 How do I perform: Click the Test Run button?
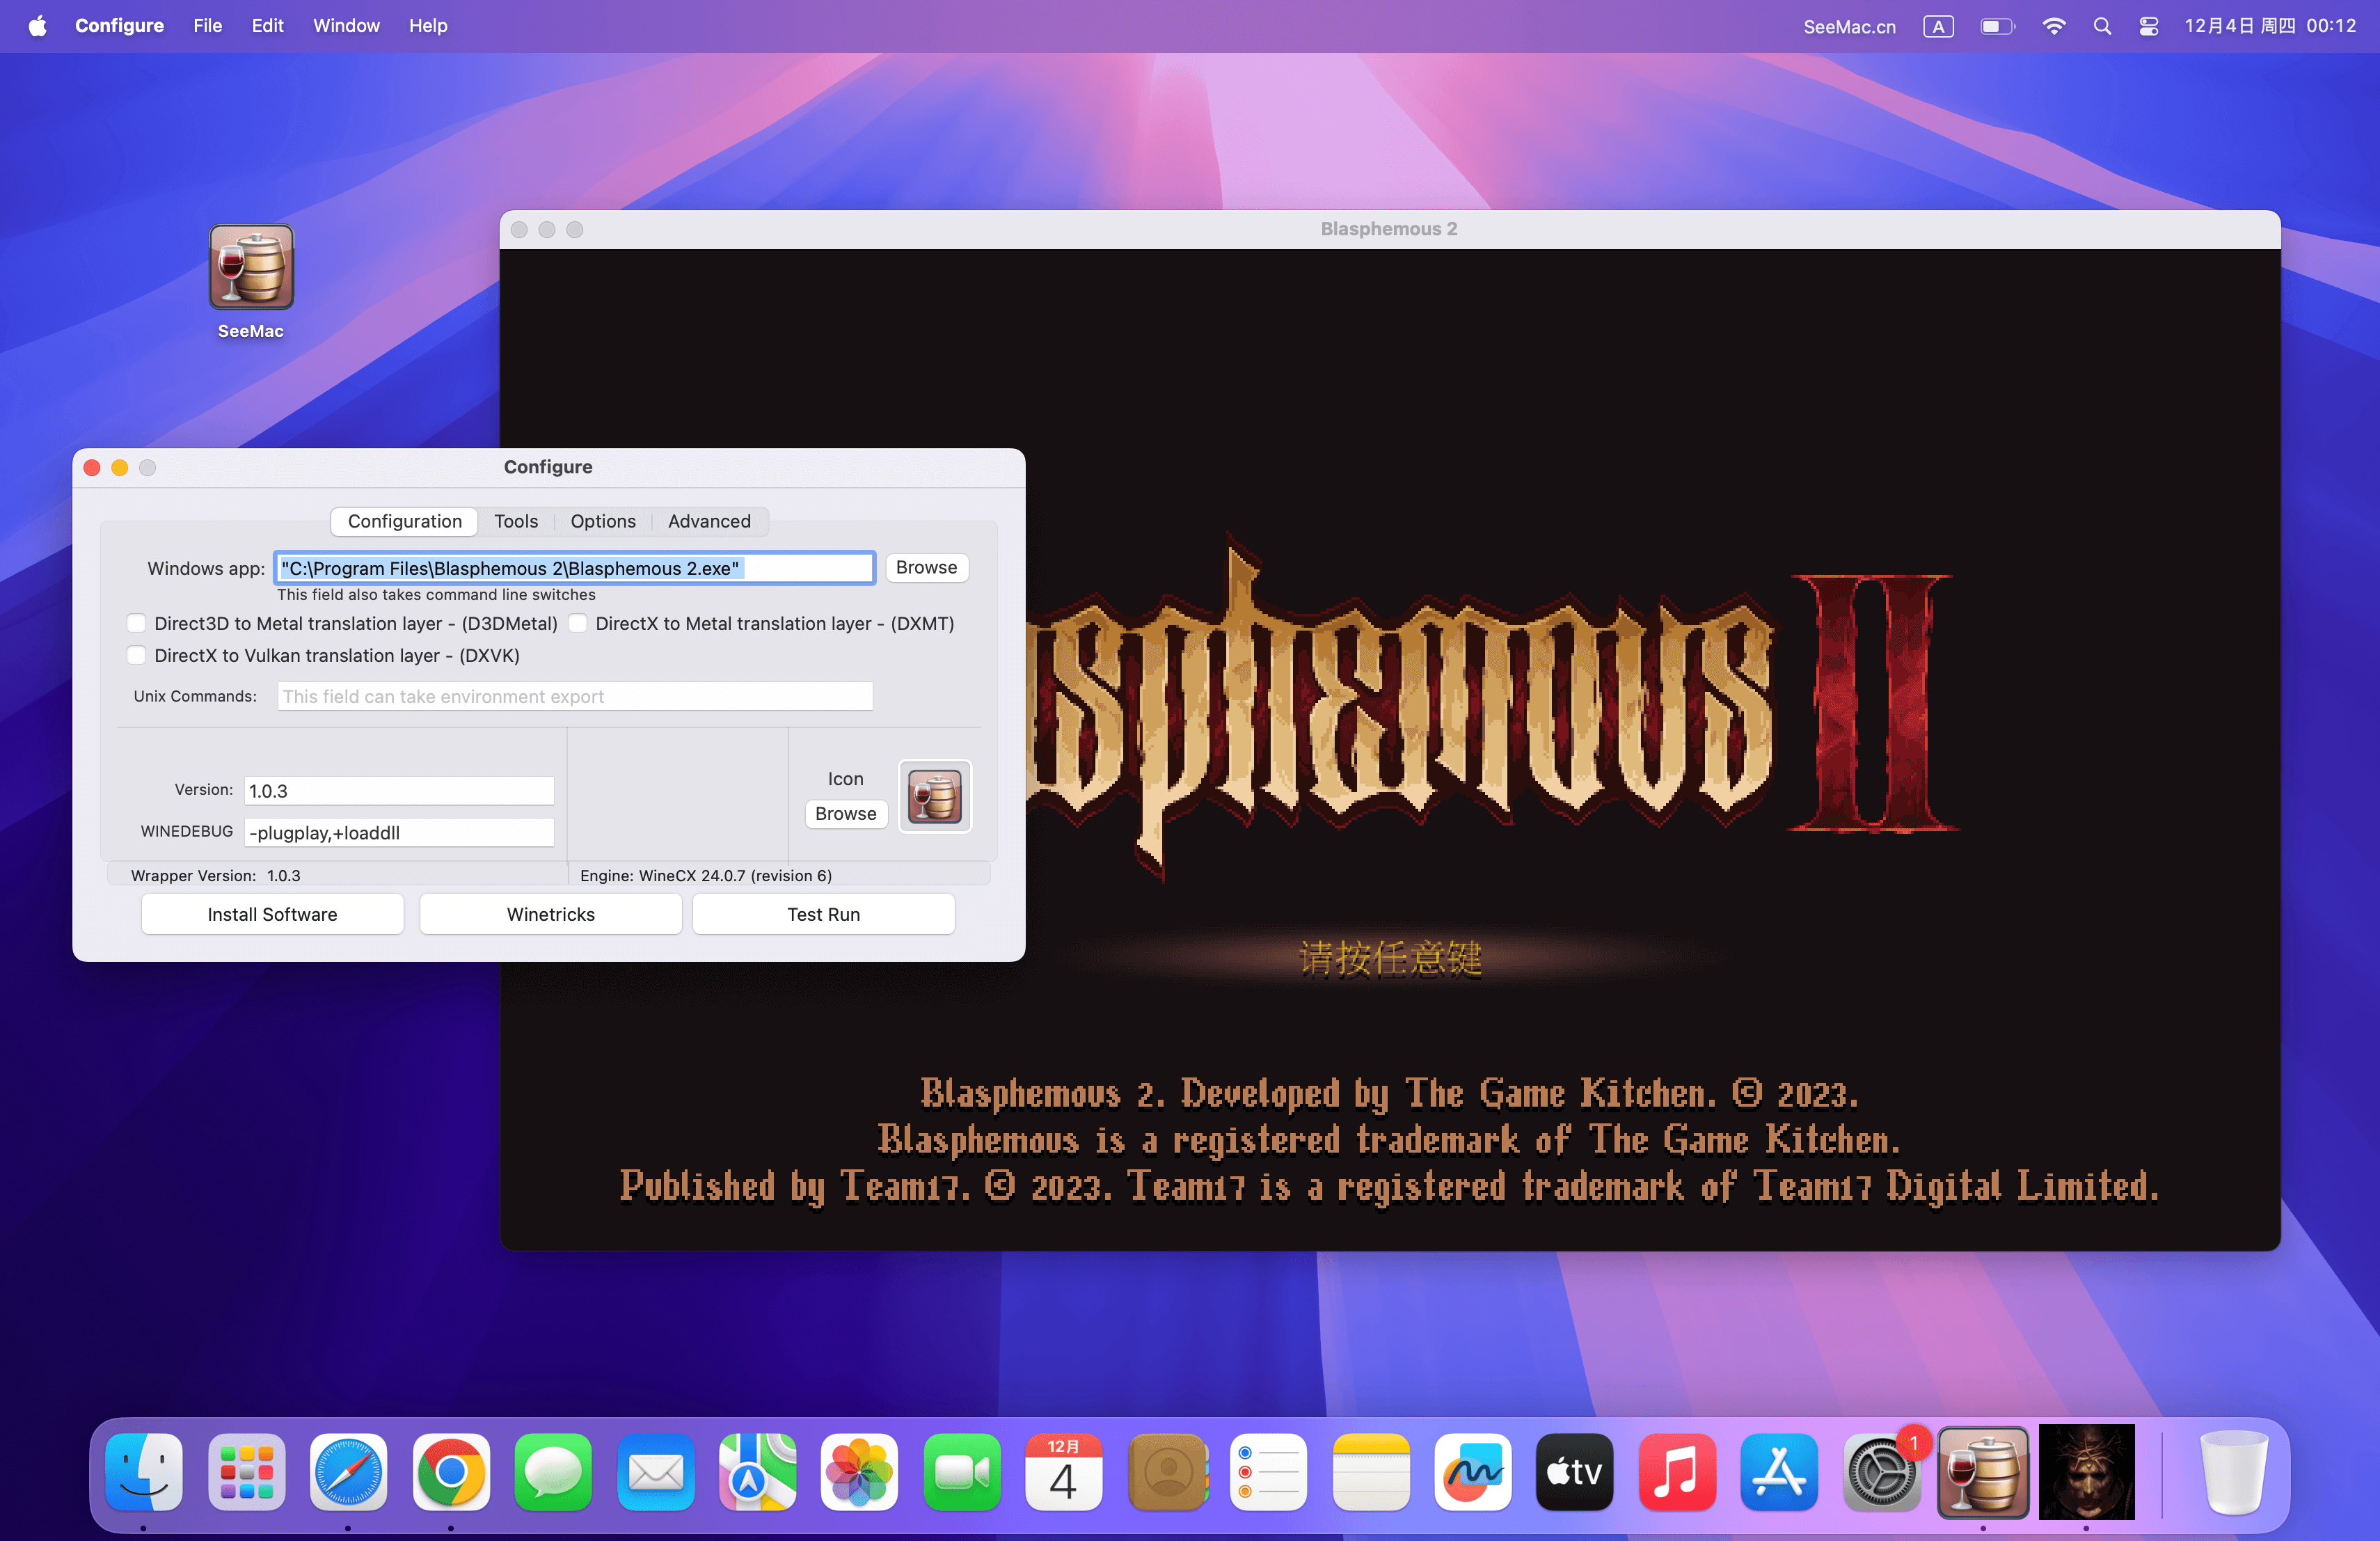tap(823, 914)
